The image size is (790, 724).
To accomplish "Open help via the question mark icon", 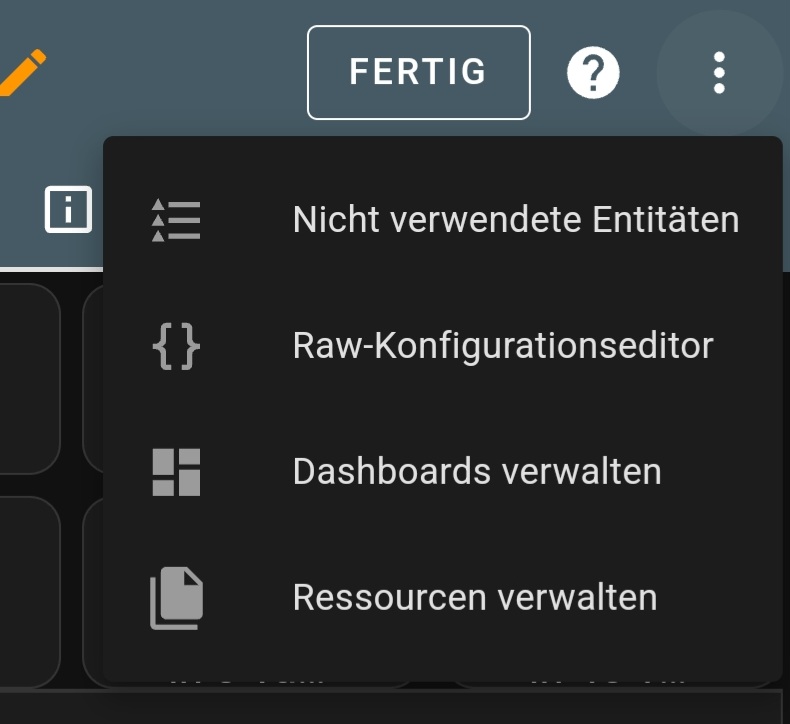I will (x=593, y=72).
